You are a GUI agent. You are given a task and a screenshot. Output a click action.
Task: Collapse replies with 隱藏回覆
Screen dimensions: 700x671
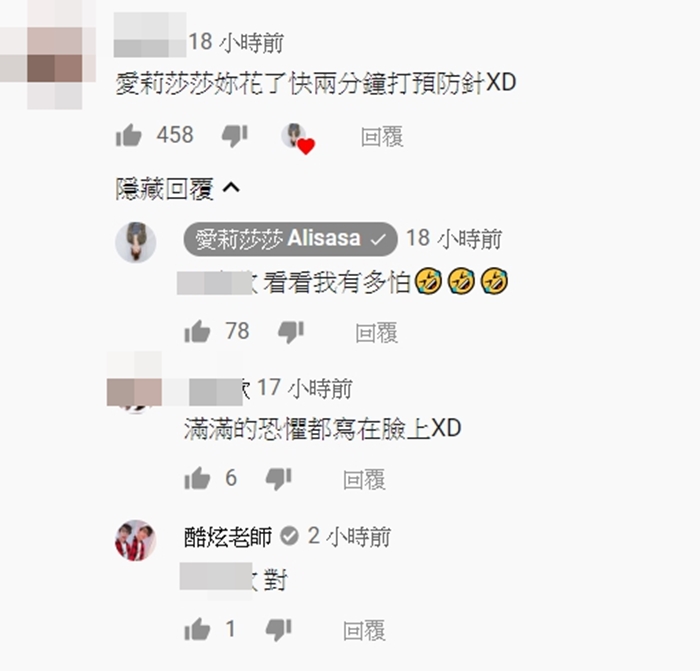click(177, 188)
